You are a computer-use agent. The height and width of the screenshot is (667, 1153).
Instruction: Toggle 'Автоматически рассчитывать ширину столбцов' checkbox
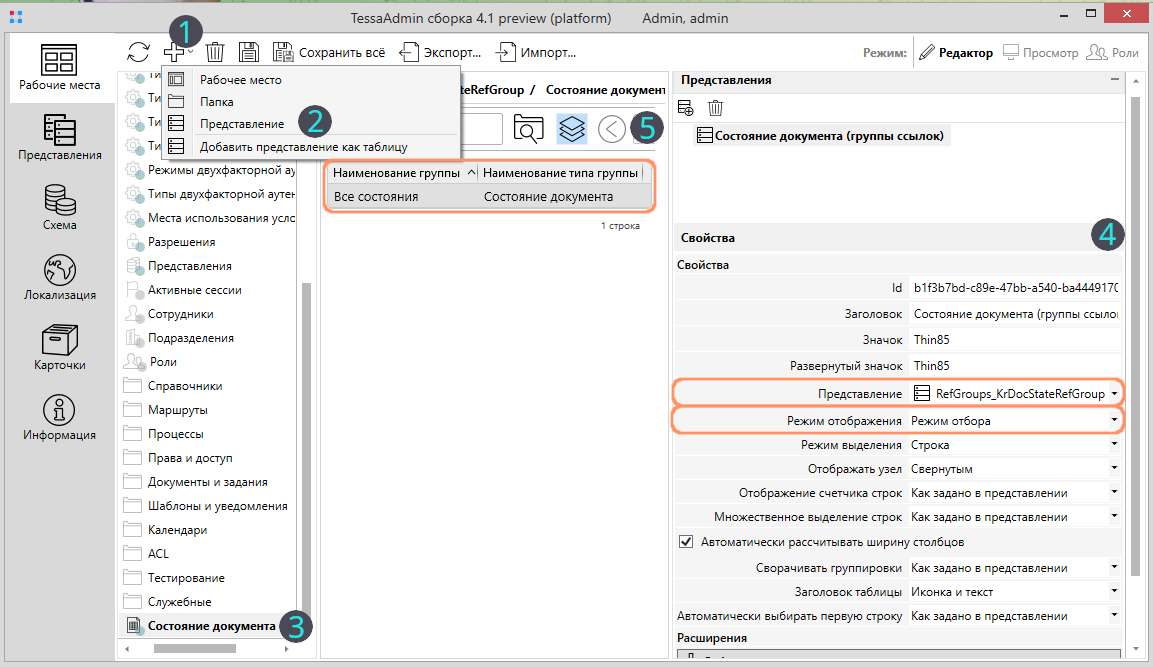coord(686,542)
